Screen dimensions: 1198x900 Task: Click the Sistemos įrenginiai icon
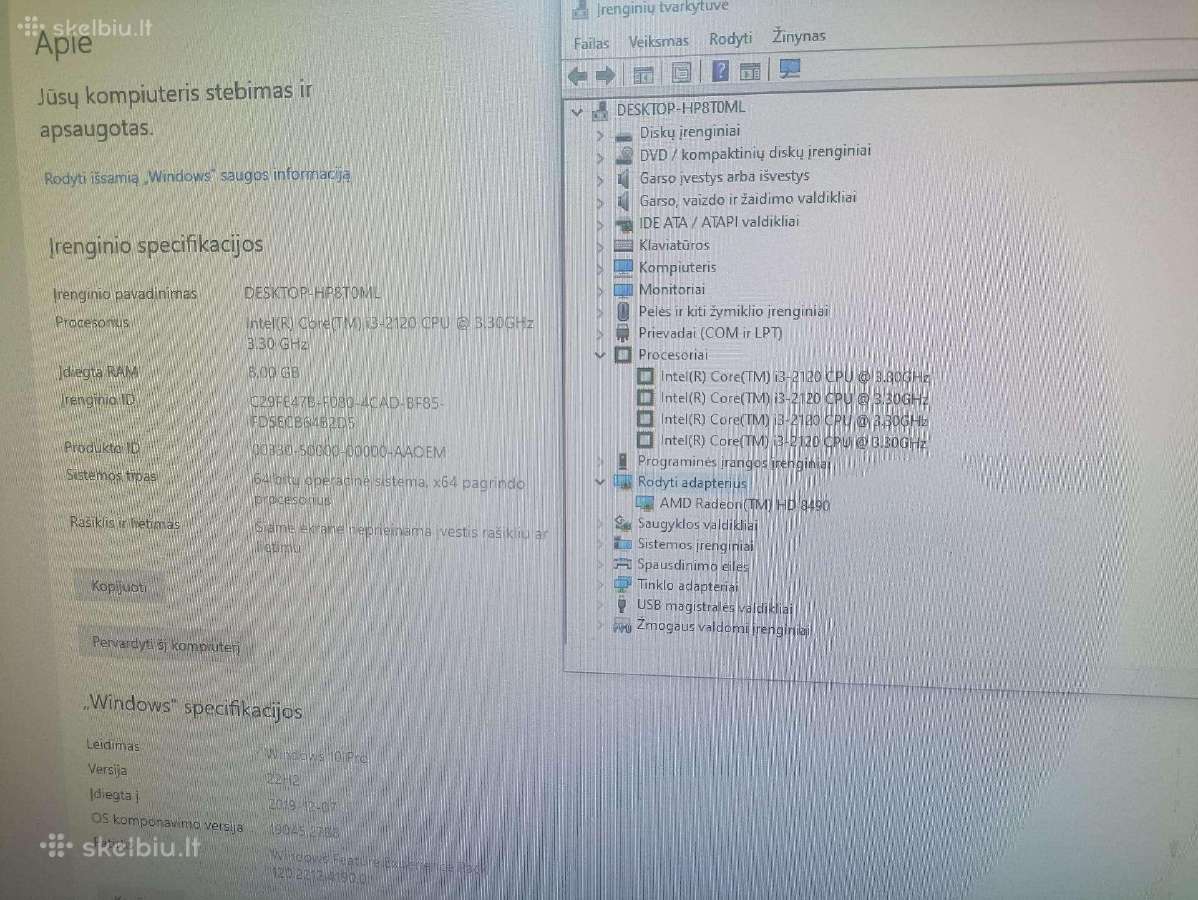623,544
